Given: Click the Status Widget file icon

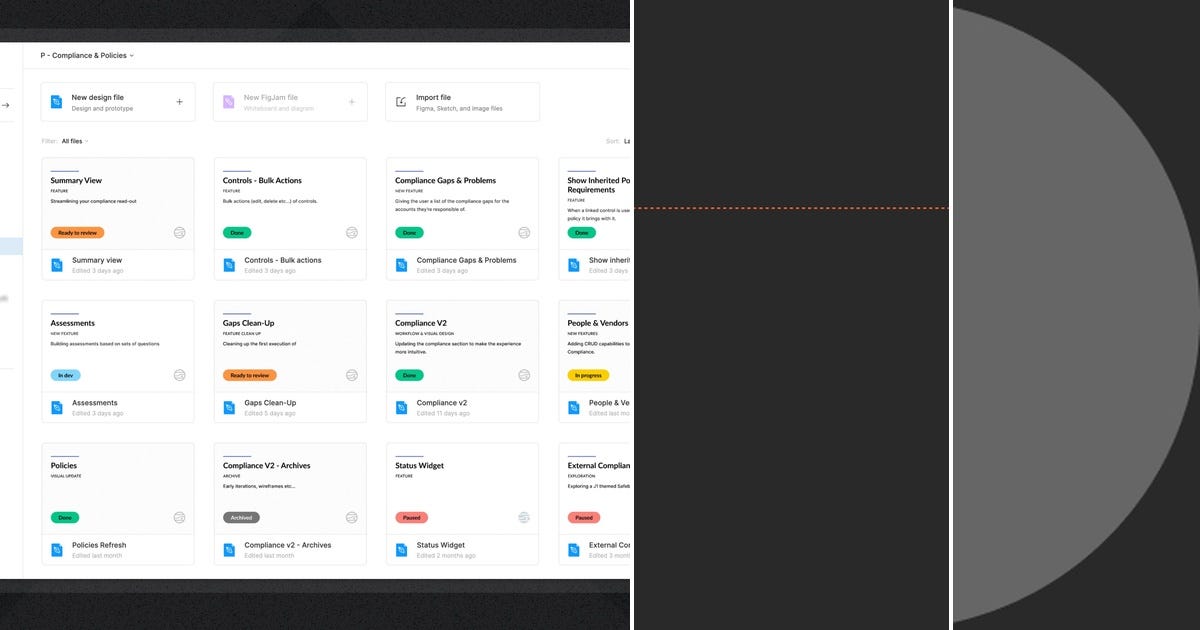Looking at the screenshot, I should tap(401, 549).
